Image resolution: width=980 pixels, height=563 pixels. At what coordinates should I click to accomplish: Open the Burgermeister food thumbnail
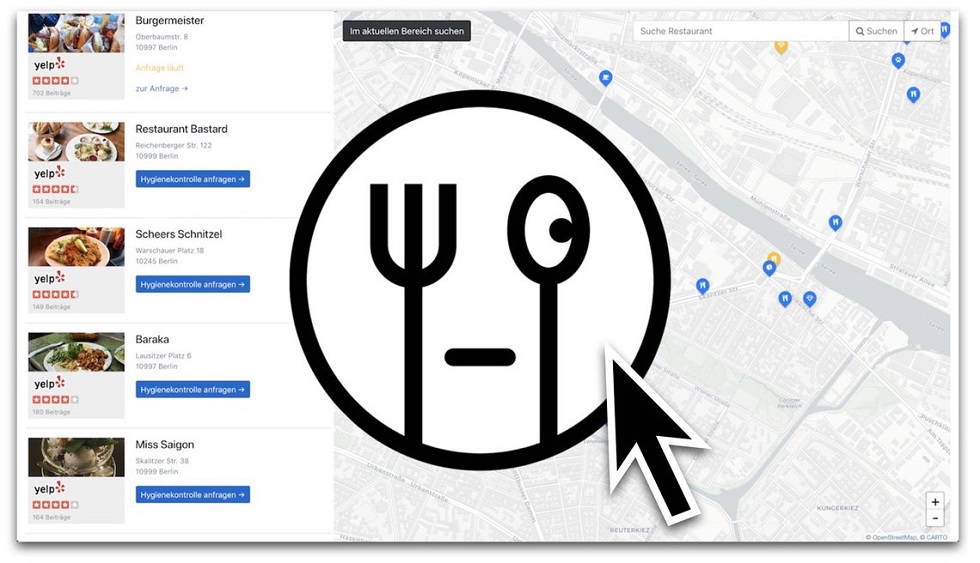tap(76, 33)
